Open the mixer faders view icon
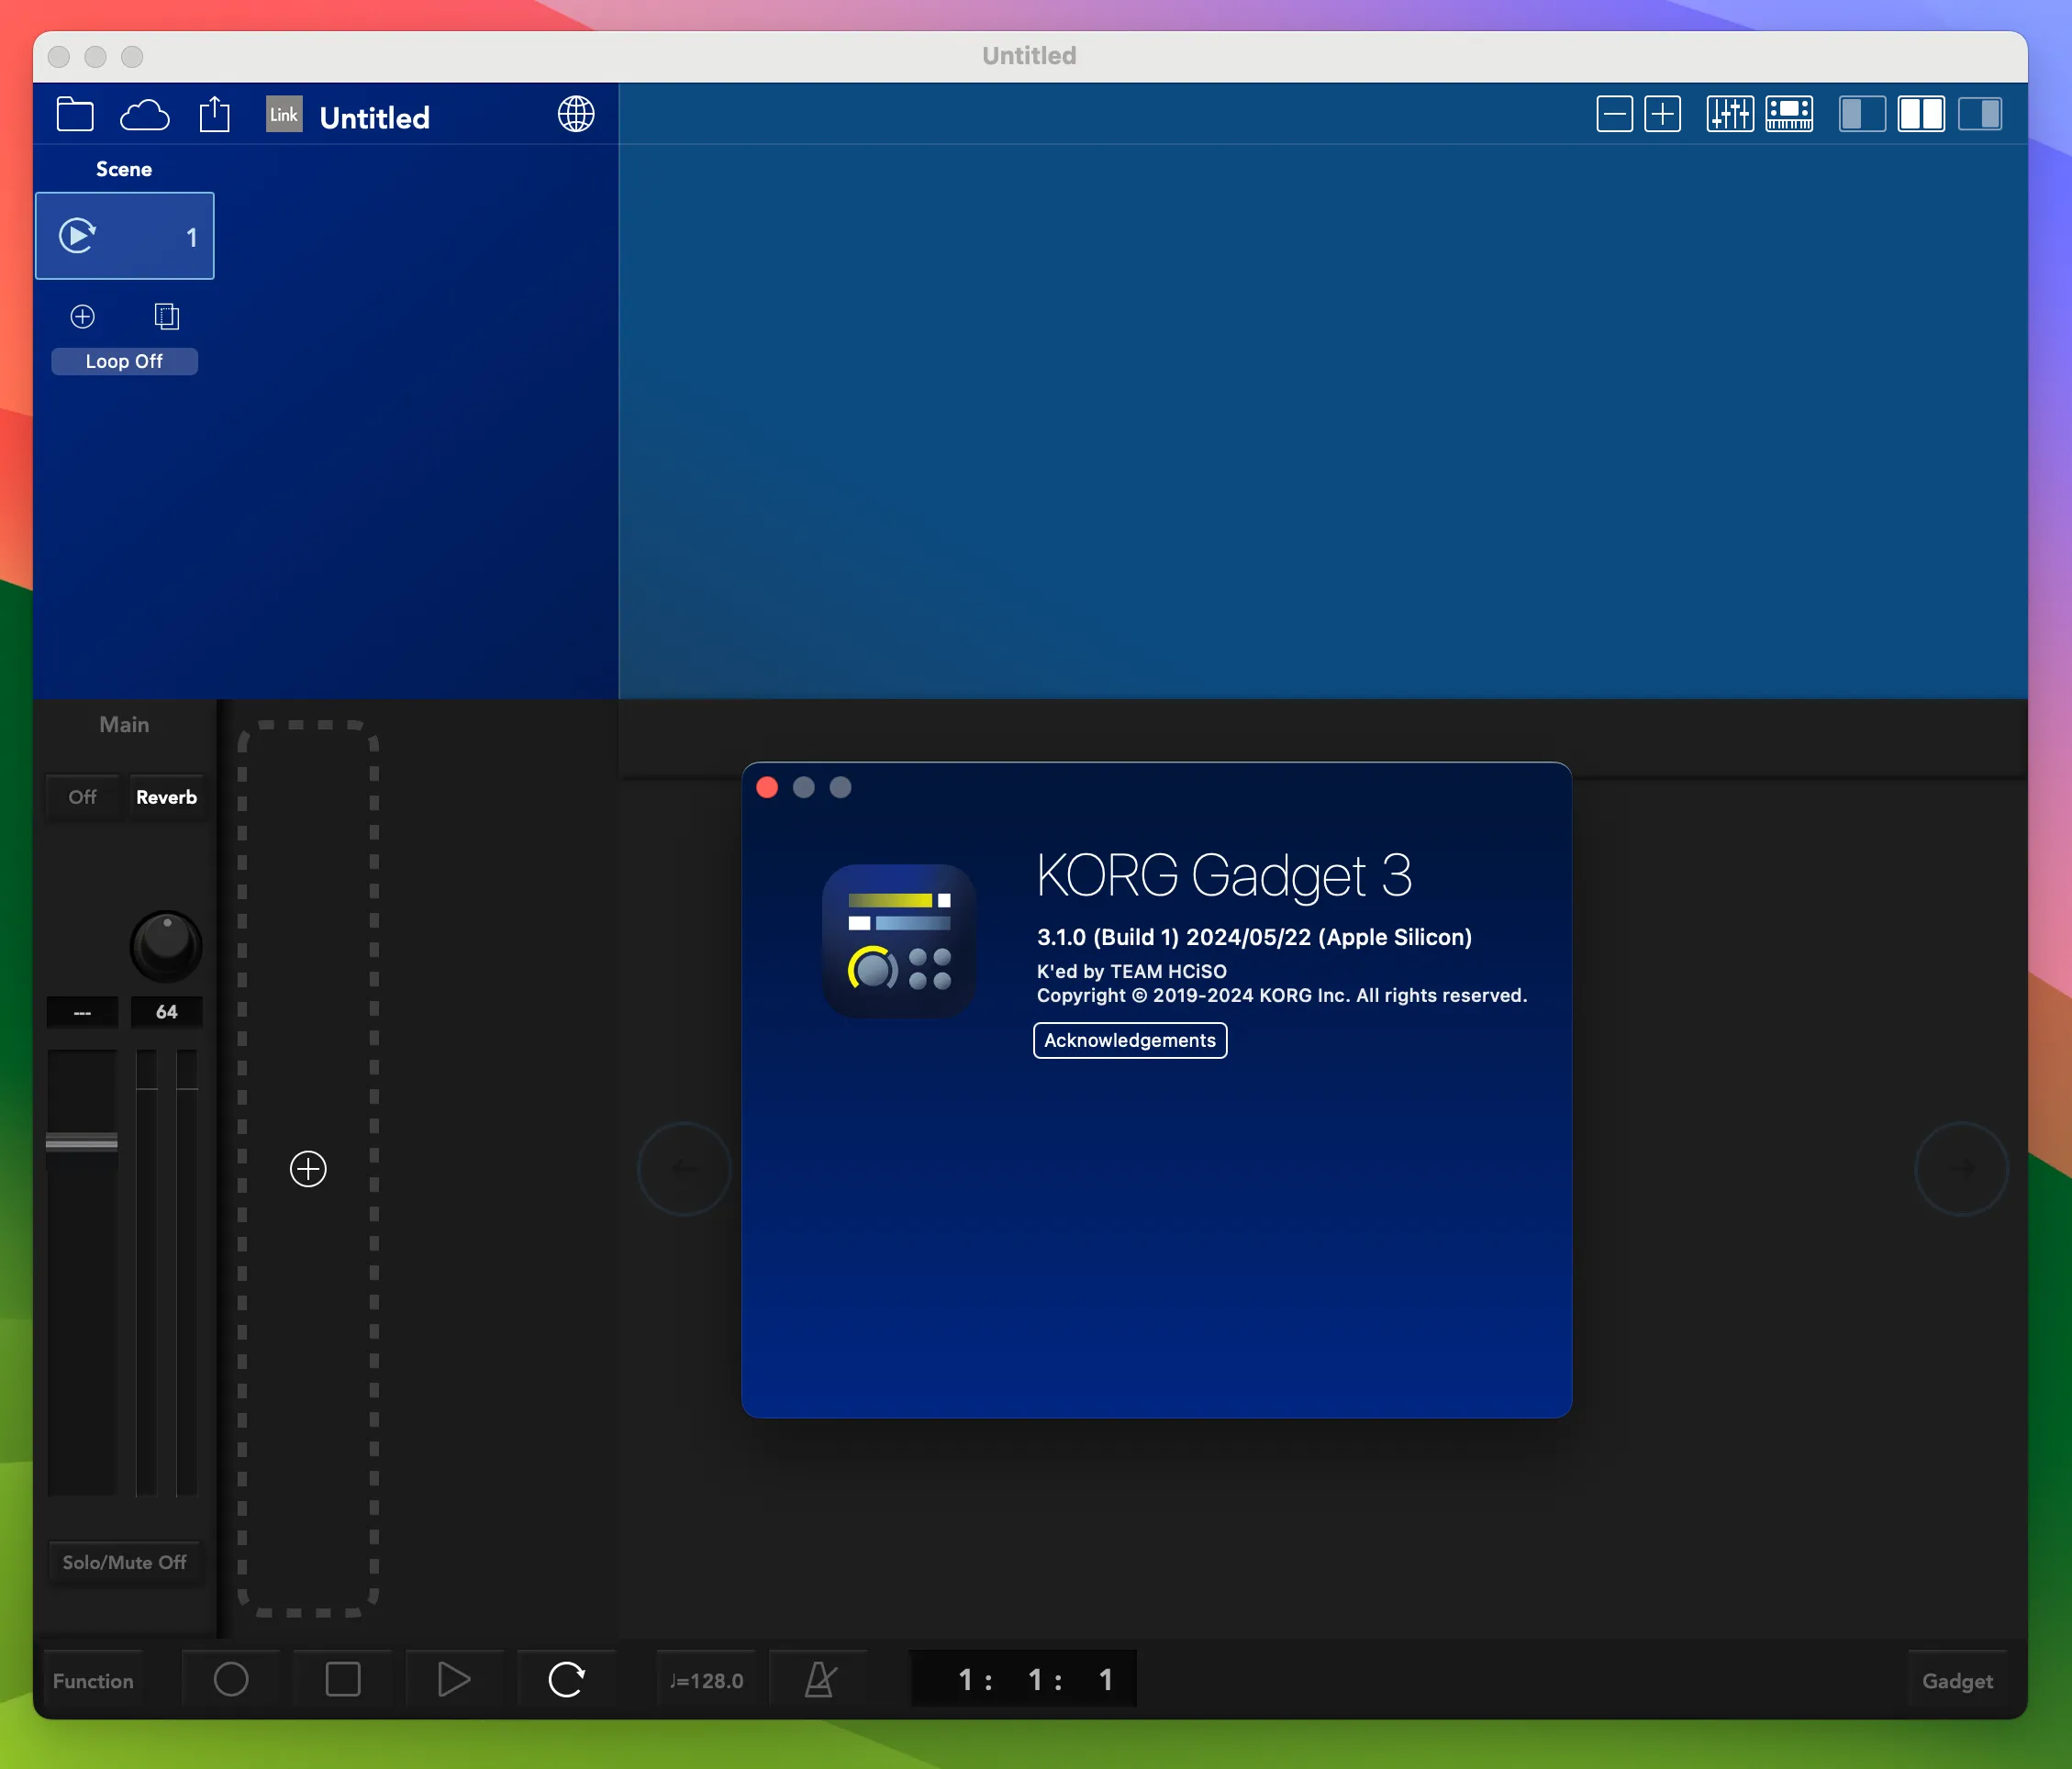Viewport: 2072px width, 1769px height. point(1730,114)
